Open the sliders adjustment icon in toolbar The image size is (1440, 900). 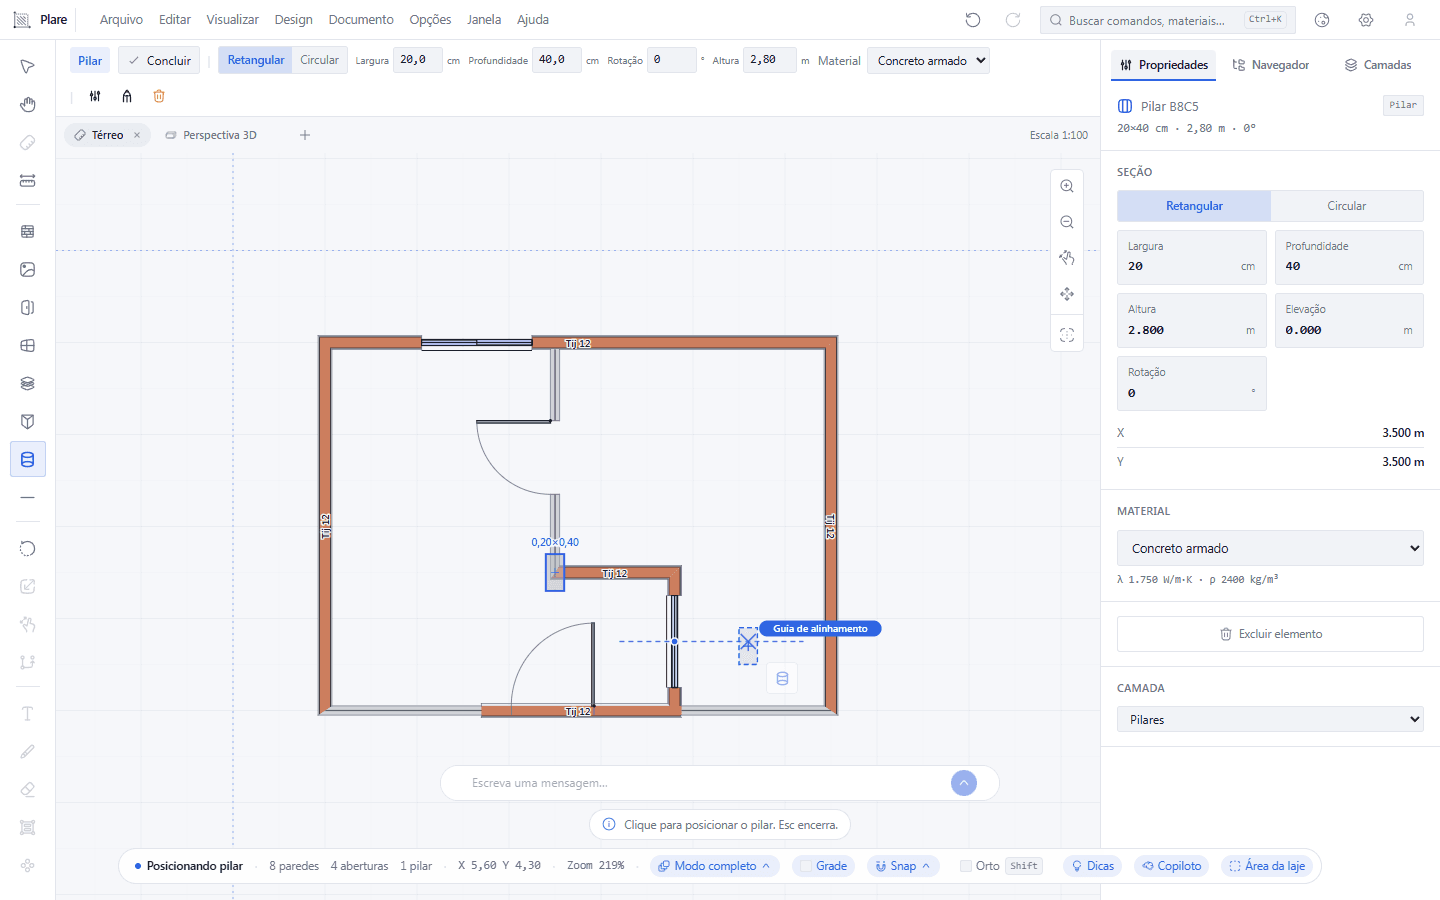[95, 96]
